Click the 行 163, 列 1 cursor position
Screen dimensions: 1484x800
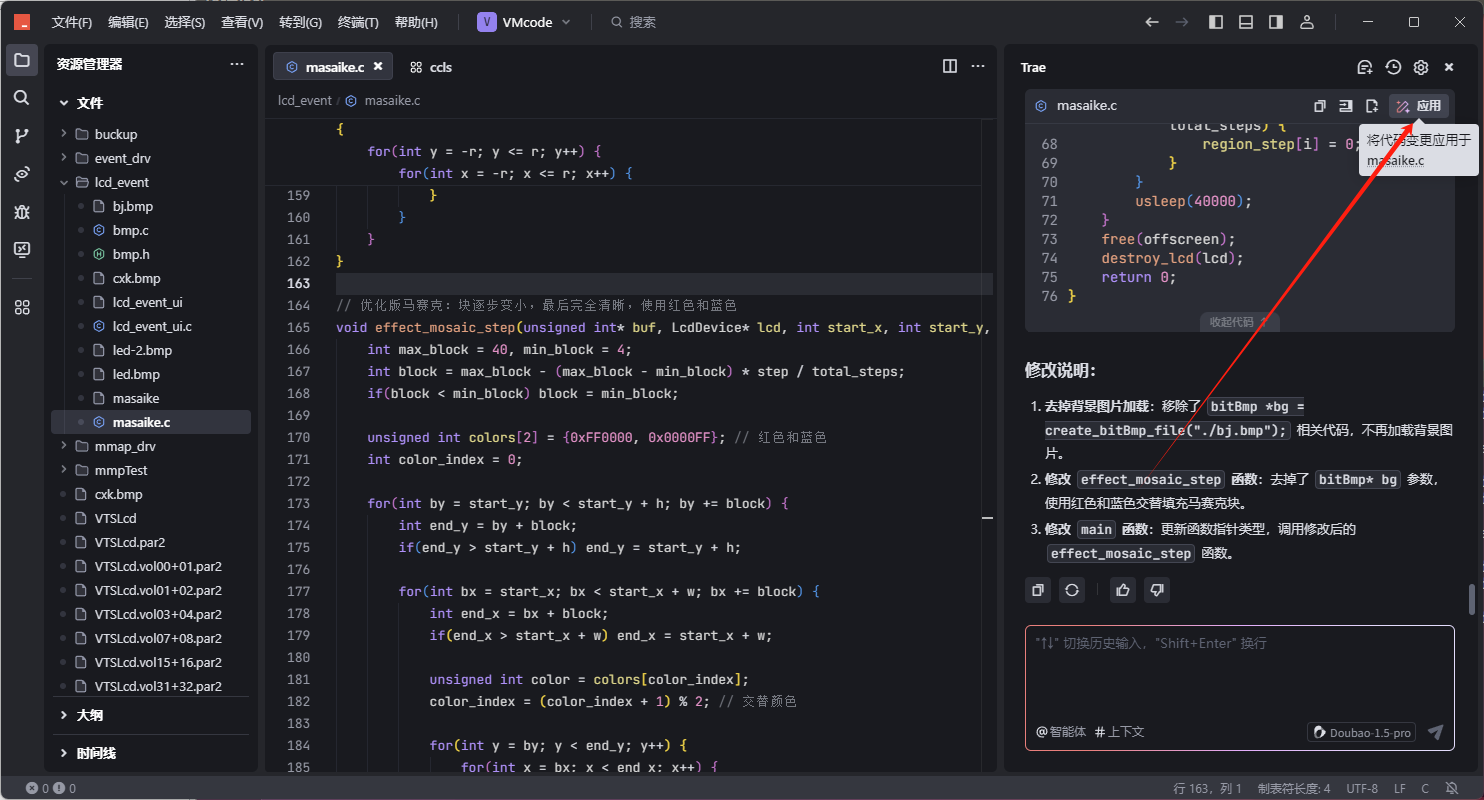point(1207,788)
